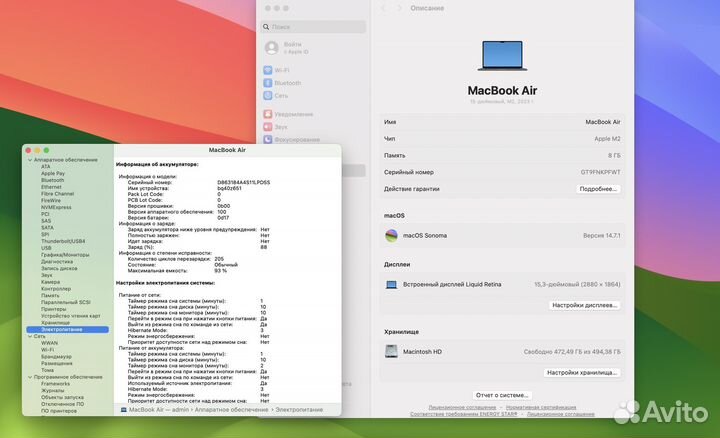Click the macOS Sonoma icon
The height and width of the screenshot is (438, 720).
[x=391, y=236]
